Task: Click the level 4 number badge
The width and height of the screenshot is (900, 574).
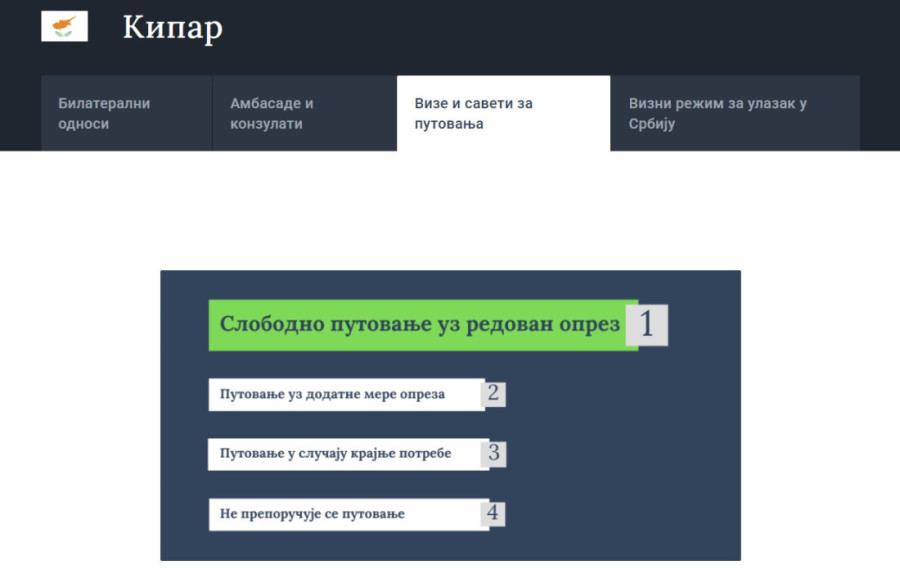Action: [492, 514]
